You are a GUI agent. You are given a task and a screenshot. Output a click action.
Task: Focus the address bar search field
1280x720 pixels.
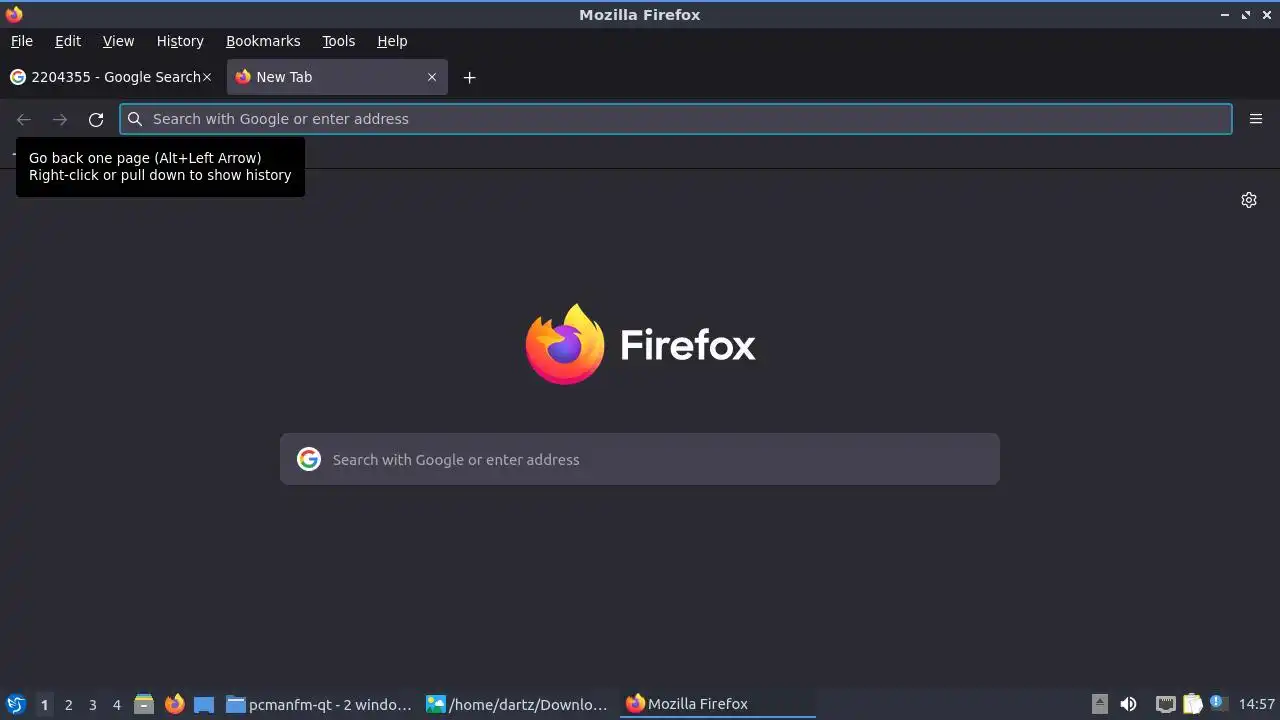[x=676, y=119]
